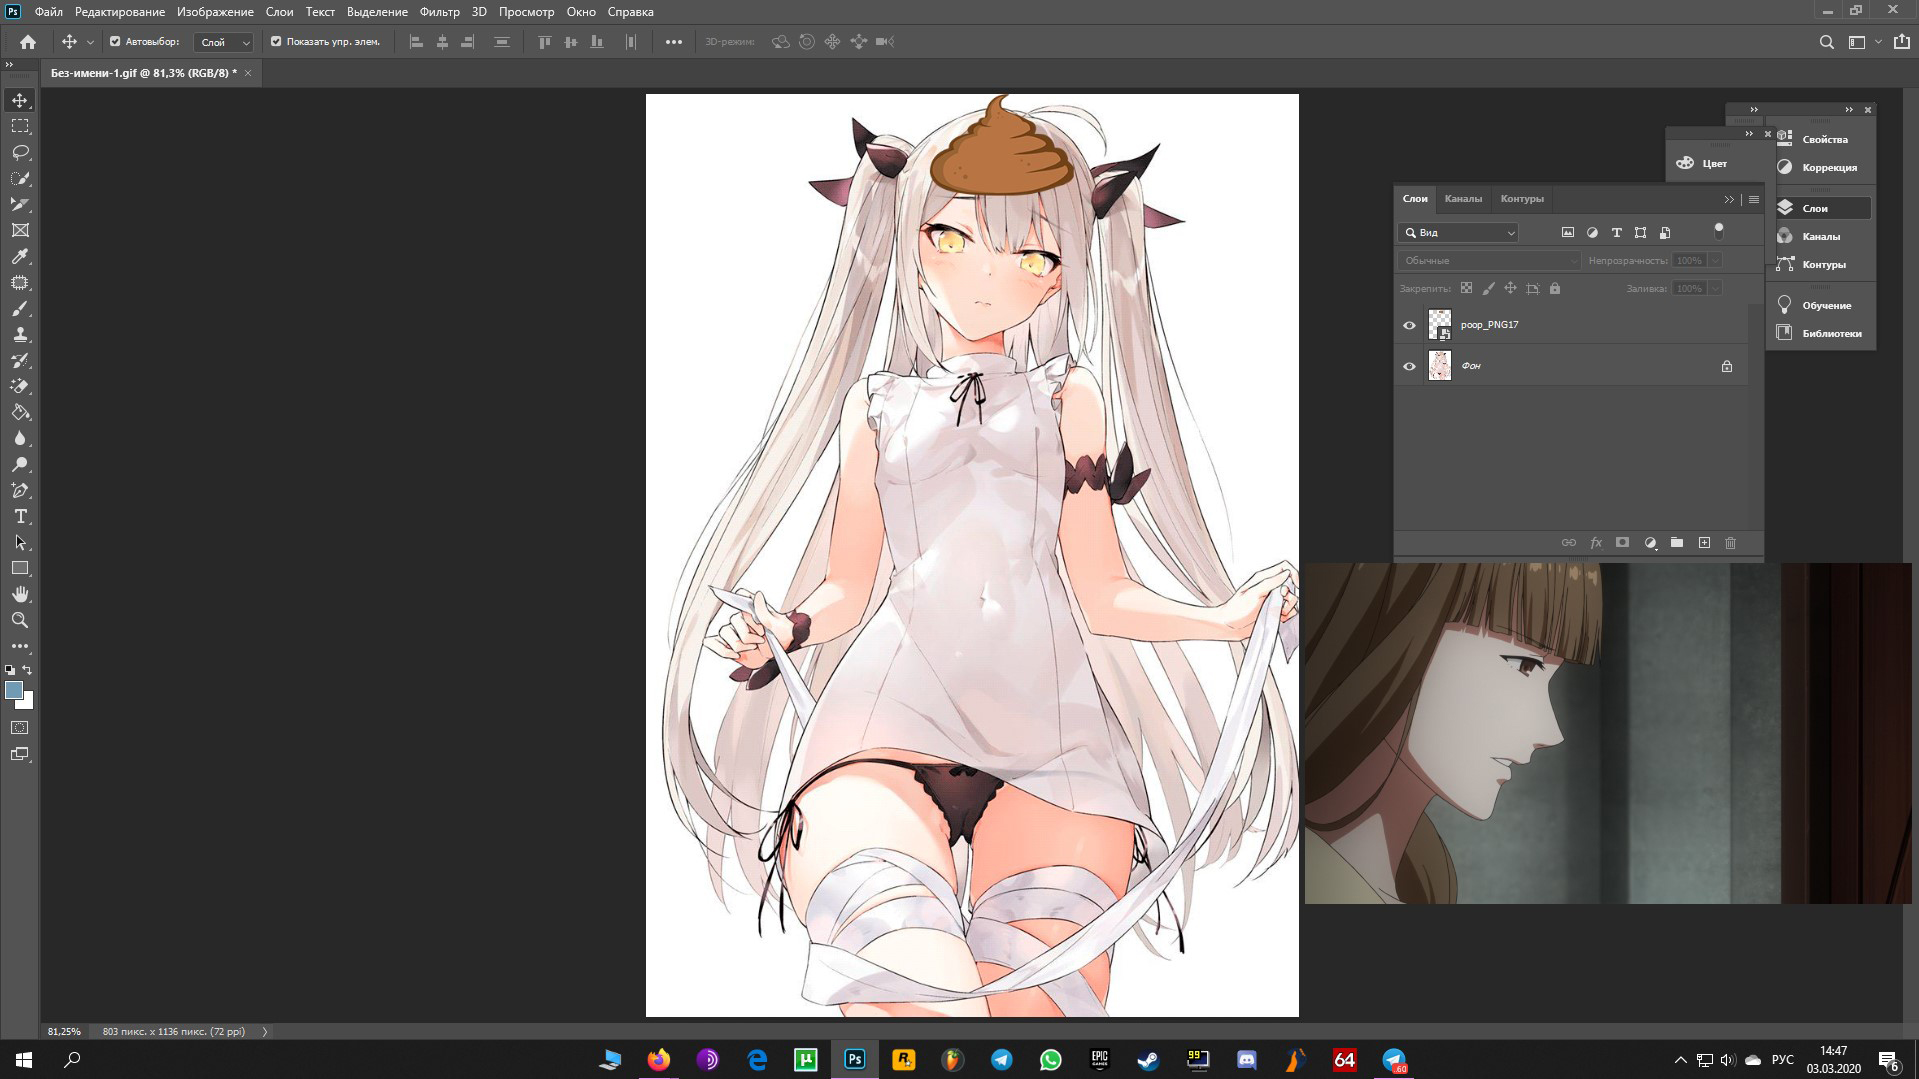Select the Move tool
Screen dimensions: 1919x1079
pyautogui.click(x=20, y=100)
